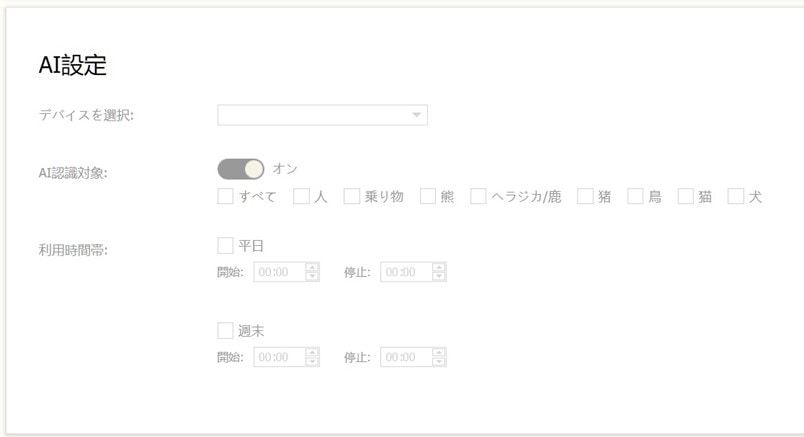Check the 犬 checkbox

736,197
